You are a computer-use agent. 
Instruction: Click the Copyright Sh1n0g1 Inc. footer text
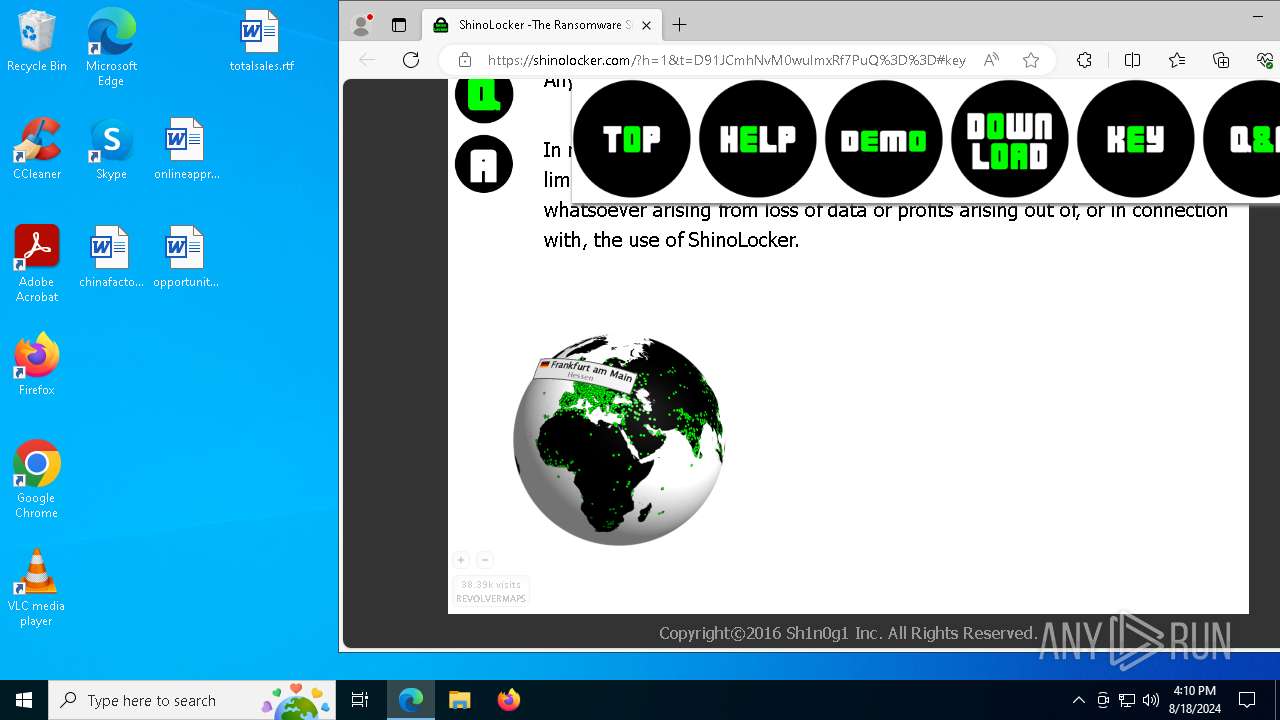tap(848, 633)
